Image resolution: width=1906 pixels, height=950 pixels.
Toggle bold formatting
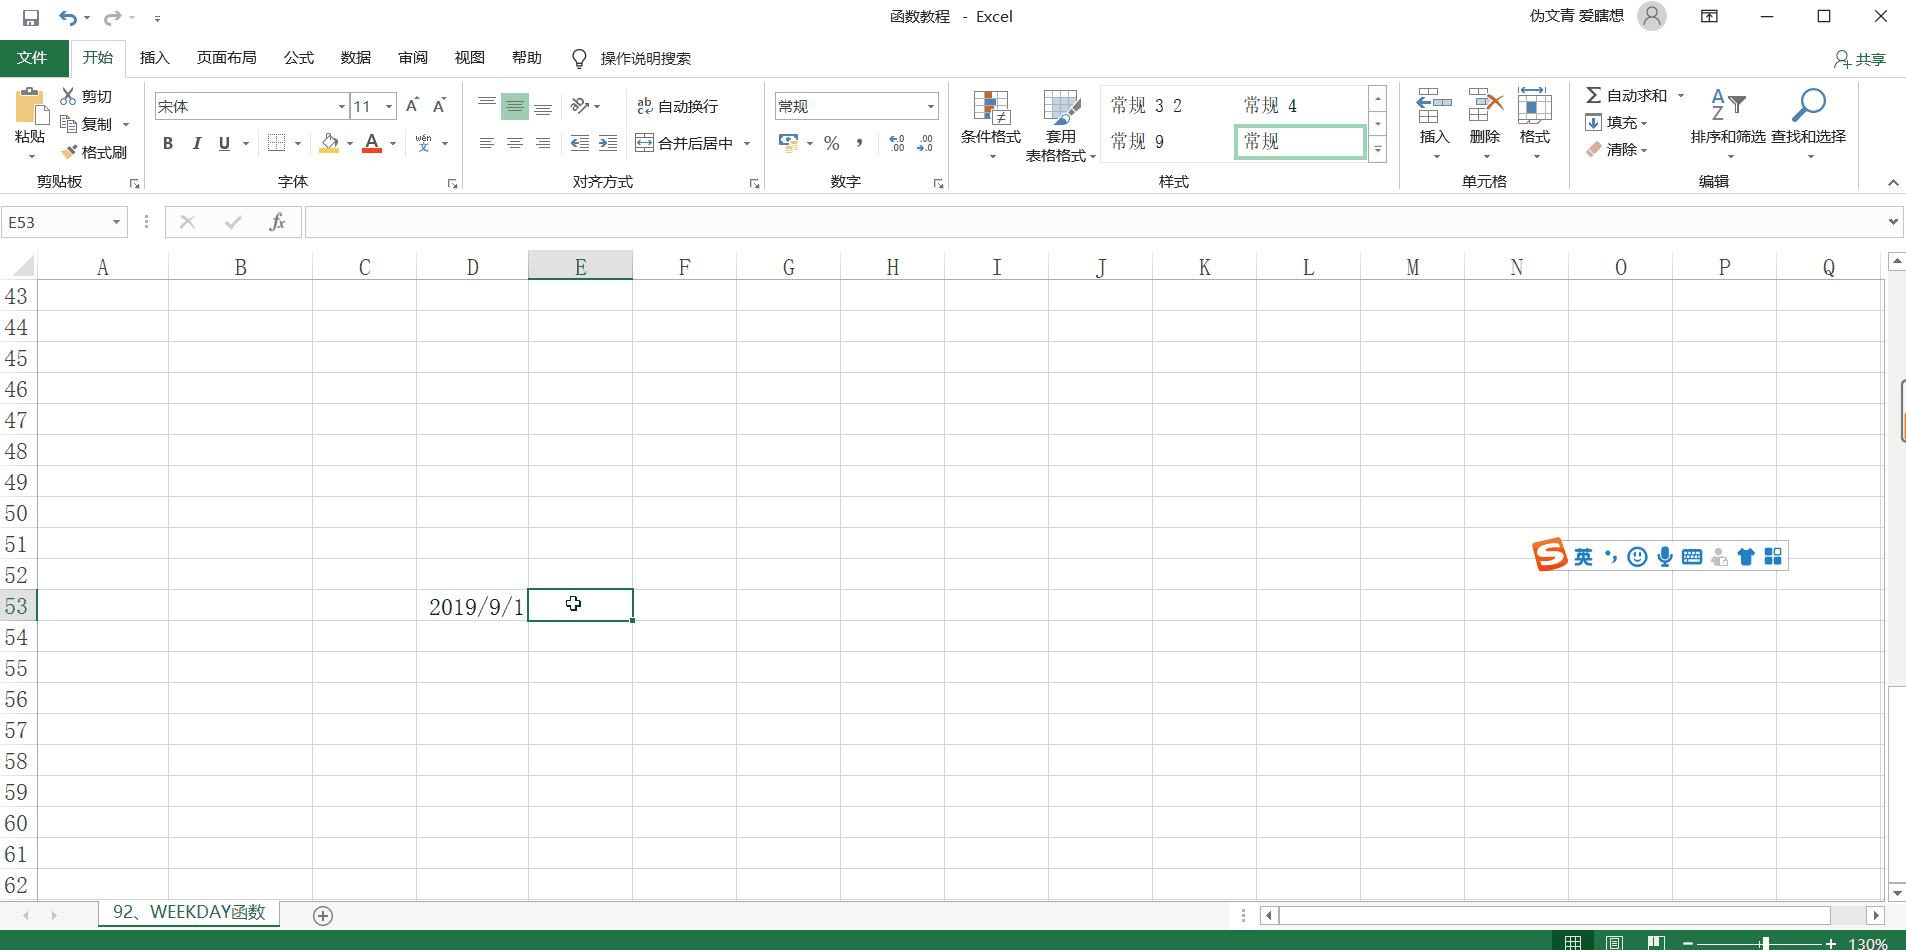coord(167,143)
